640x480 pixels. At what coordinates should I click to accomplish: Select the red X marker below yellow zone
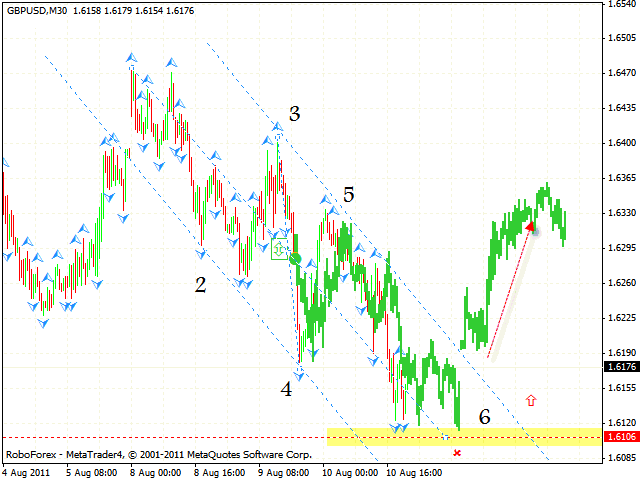point(457,453)
